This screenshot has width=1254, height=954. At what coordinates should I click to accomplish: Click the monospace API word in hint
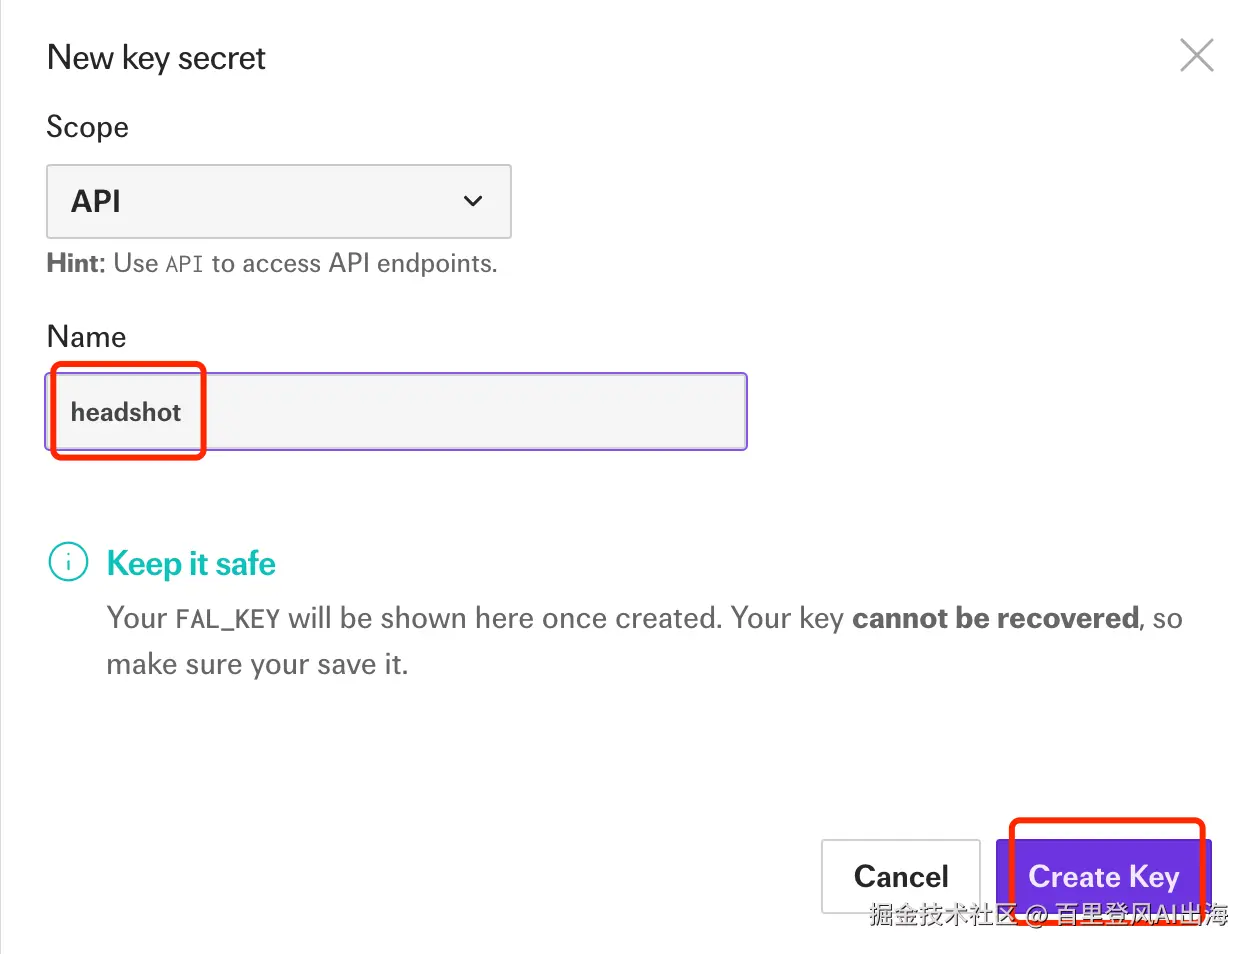click(184, 264)
